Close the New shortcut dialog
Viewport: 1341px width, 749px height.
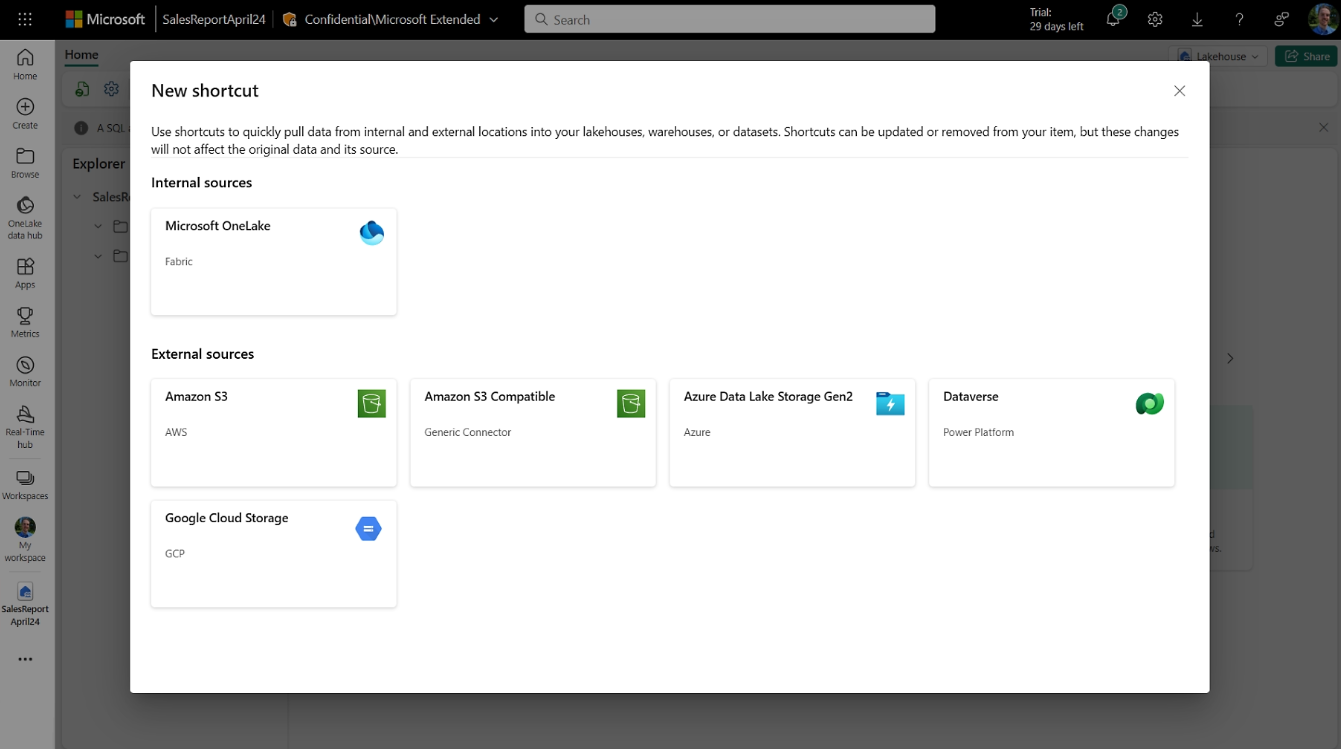pos(1179,91)
